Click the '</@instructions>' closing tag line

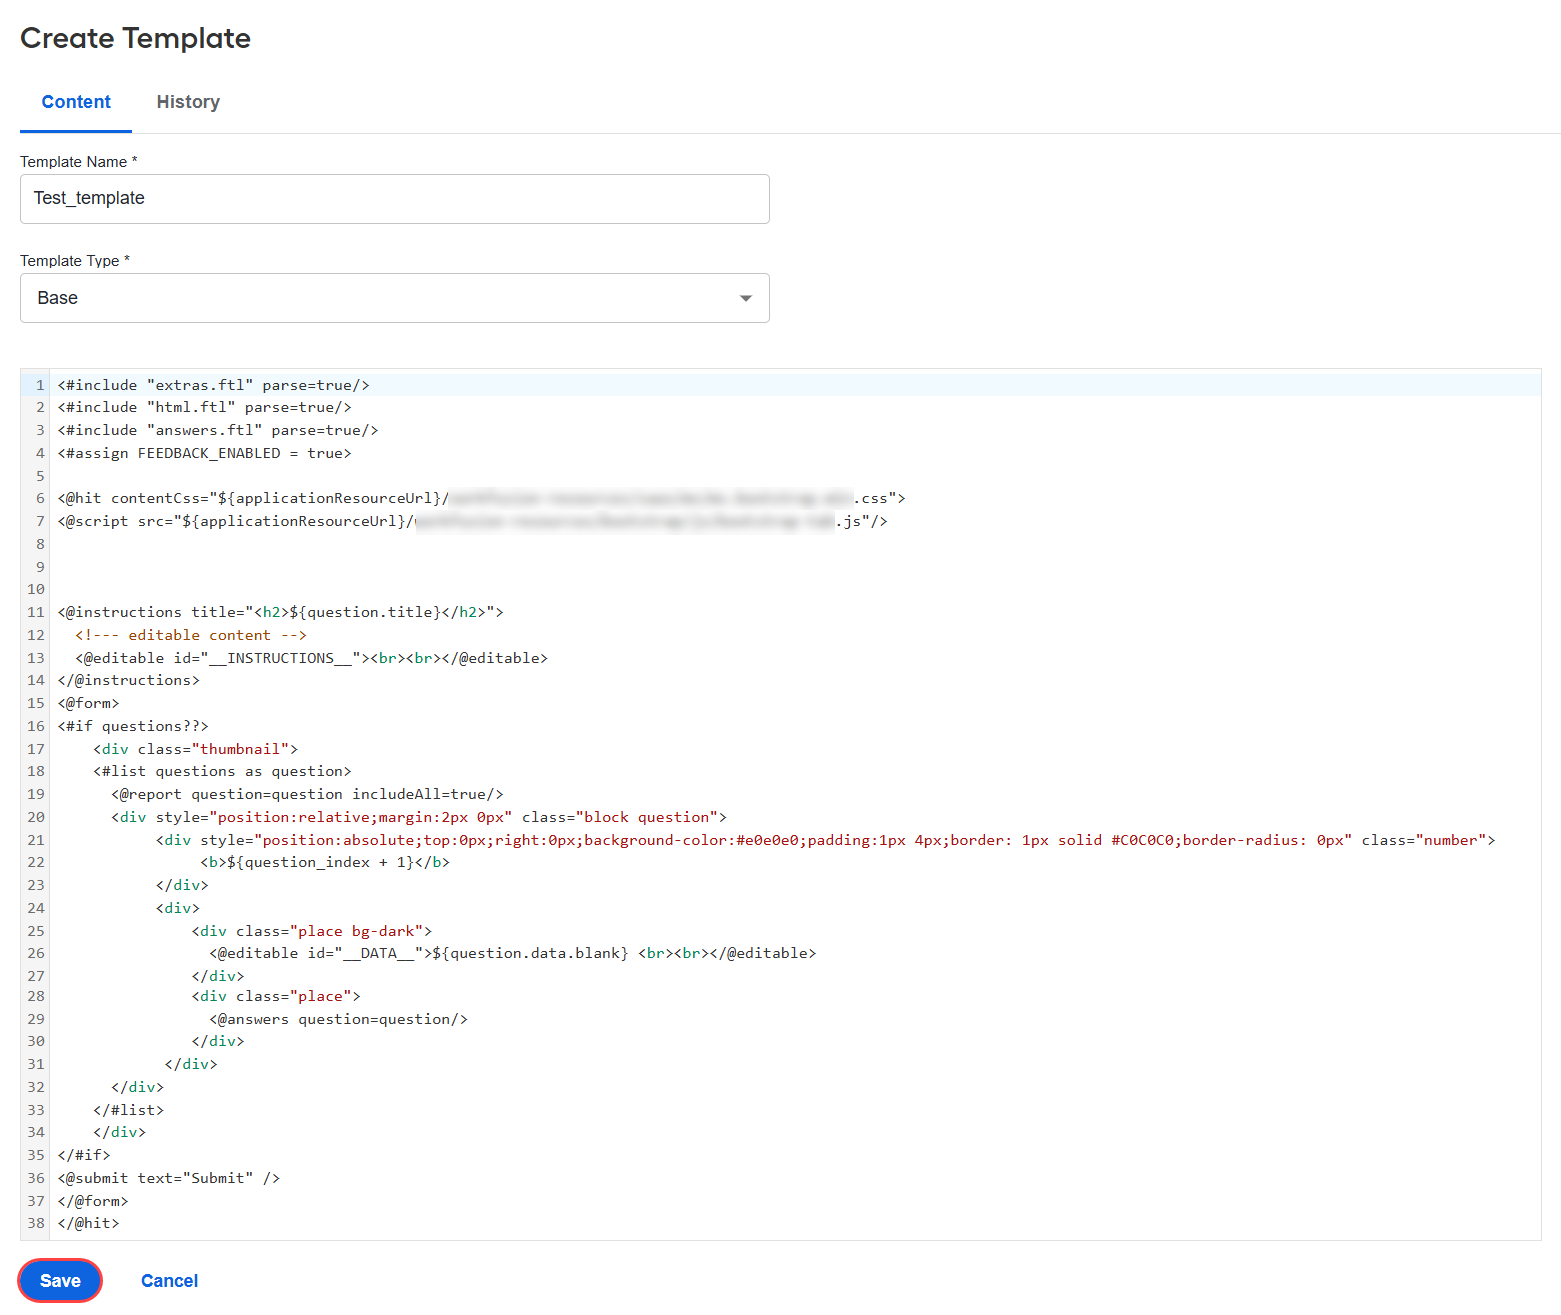pyautogui.click(x=129, y=681)
